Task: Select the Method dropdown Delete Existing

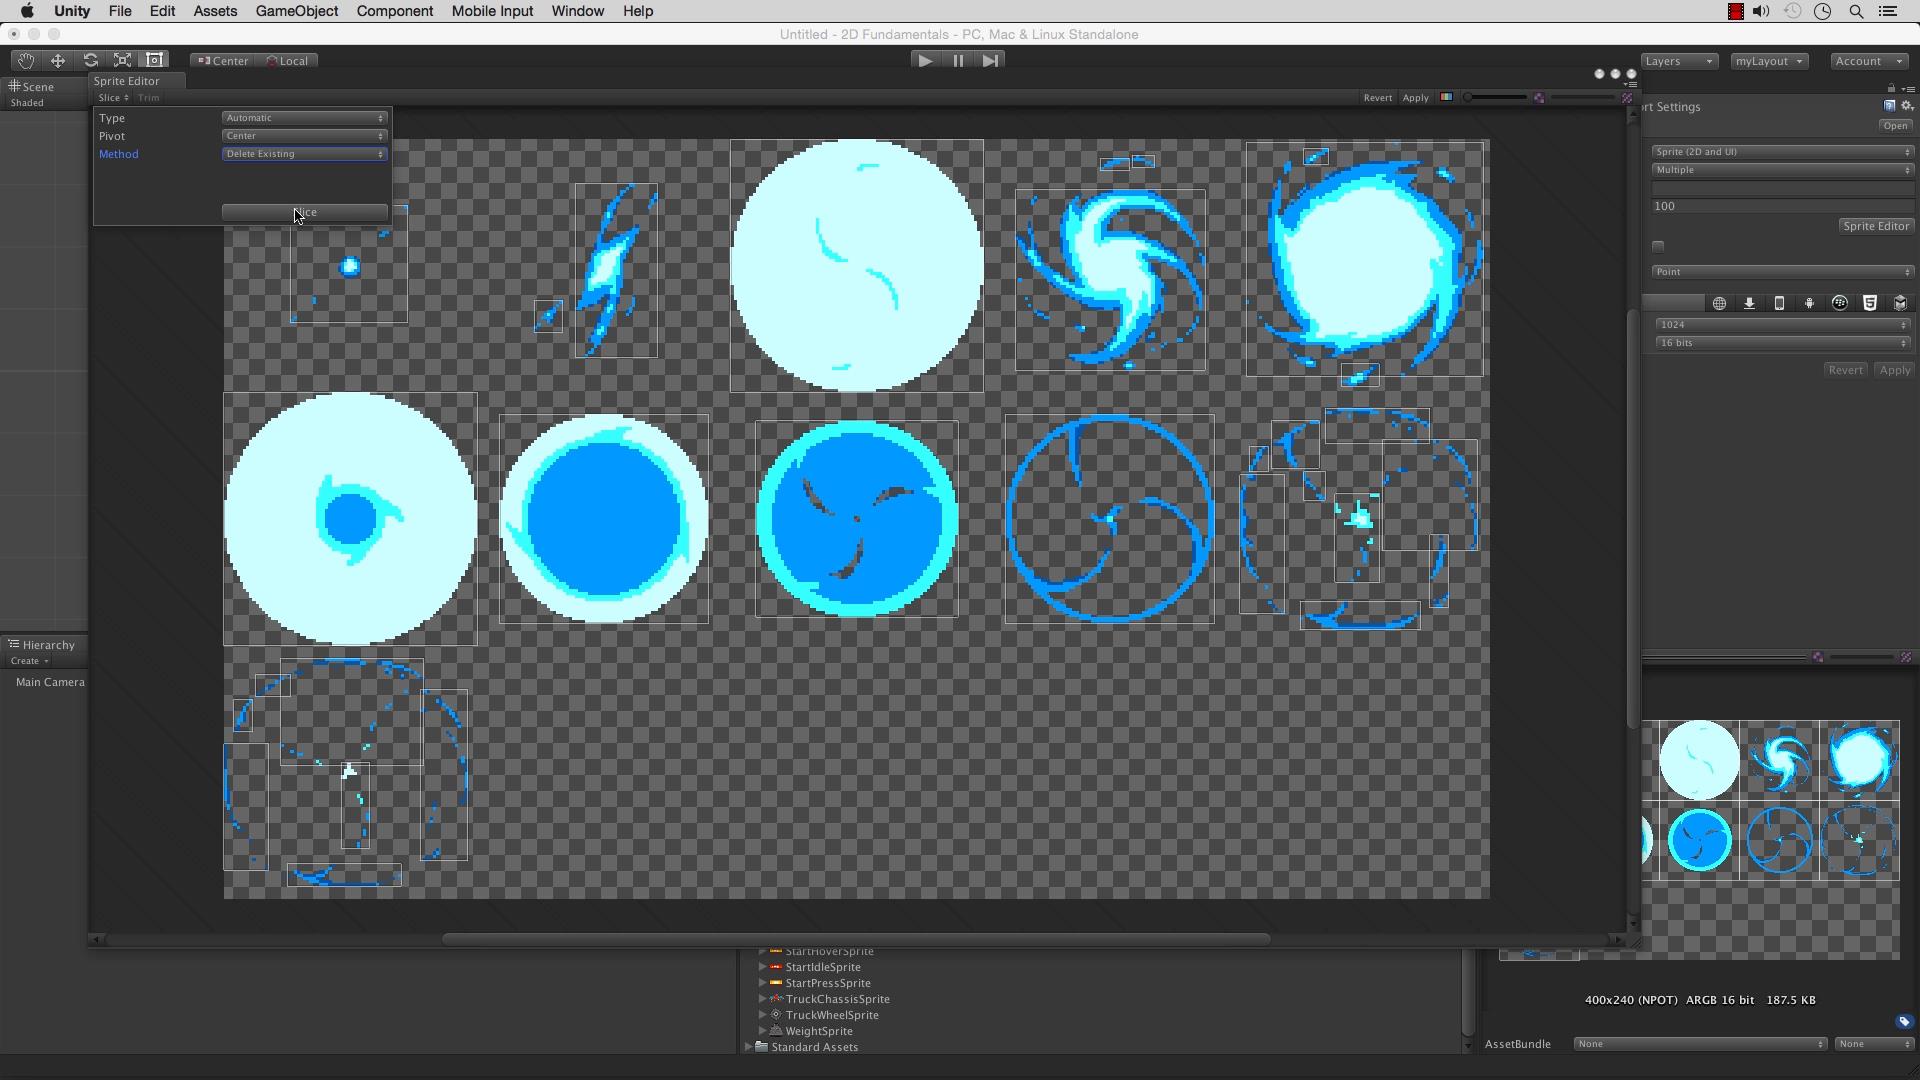Action: click(x=301, y=153)
